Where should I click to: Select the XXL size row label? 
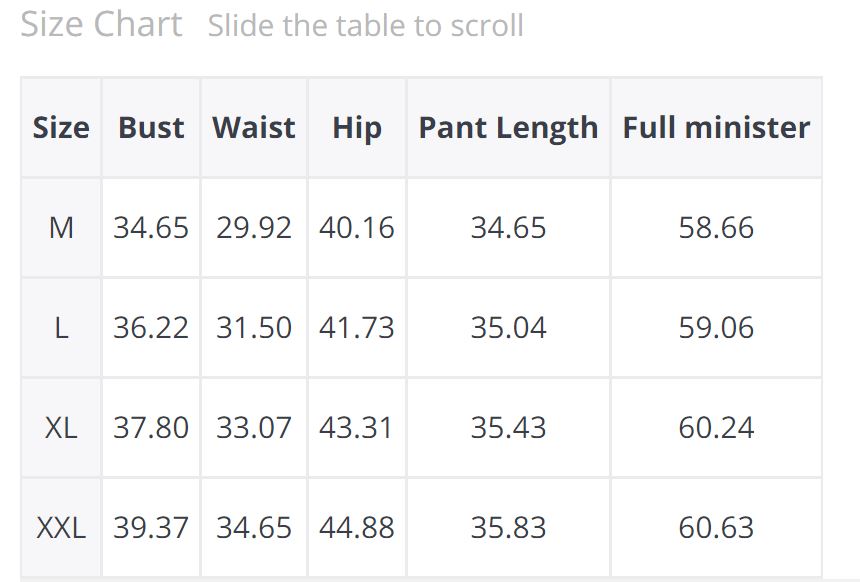(61, 528)
